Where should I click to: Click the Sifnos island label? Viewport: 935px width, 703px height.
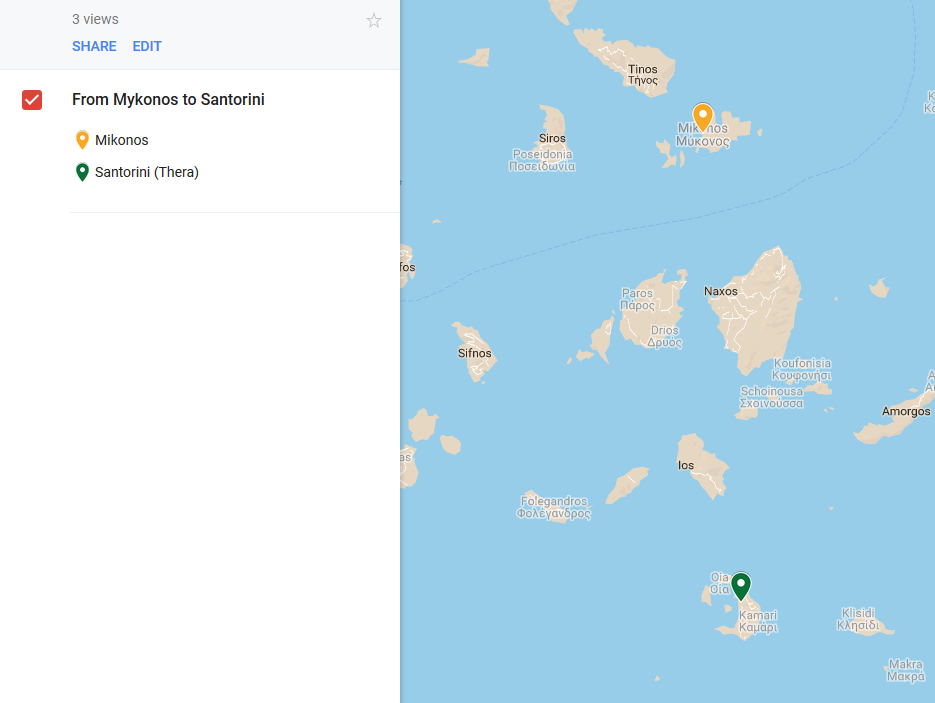tap(475, 353)
